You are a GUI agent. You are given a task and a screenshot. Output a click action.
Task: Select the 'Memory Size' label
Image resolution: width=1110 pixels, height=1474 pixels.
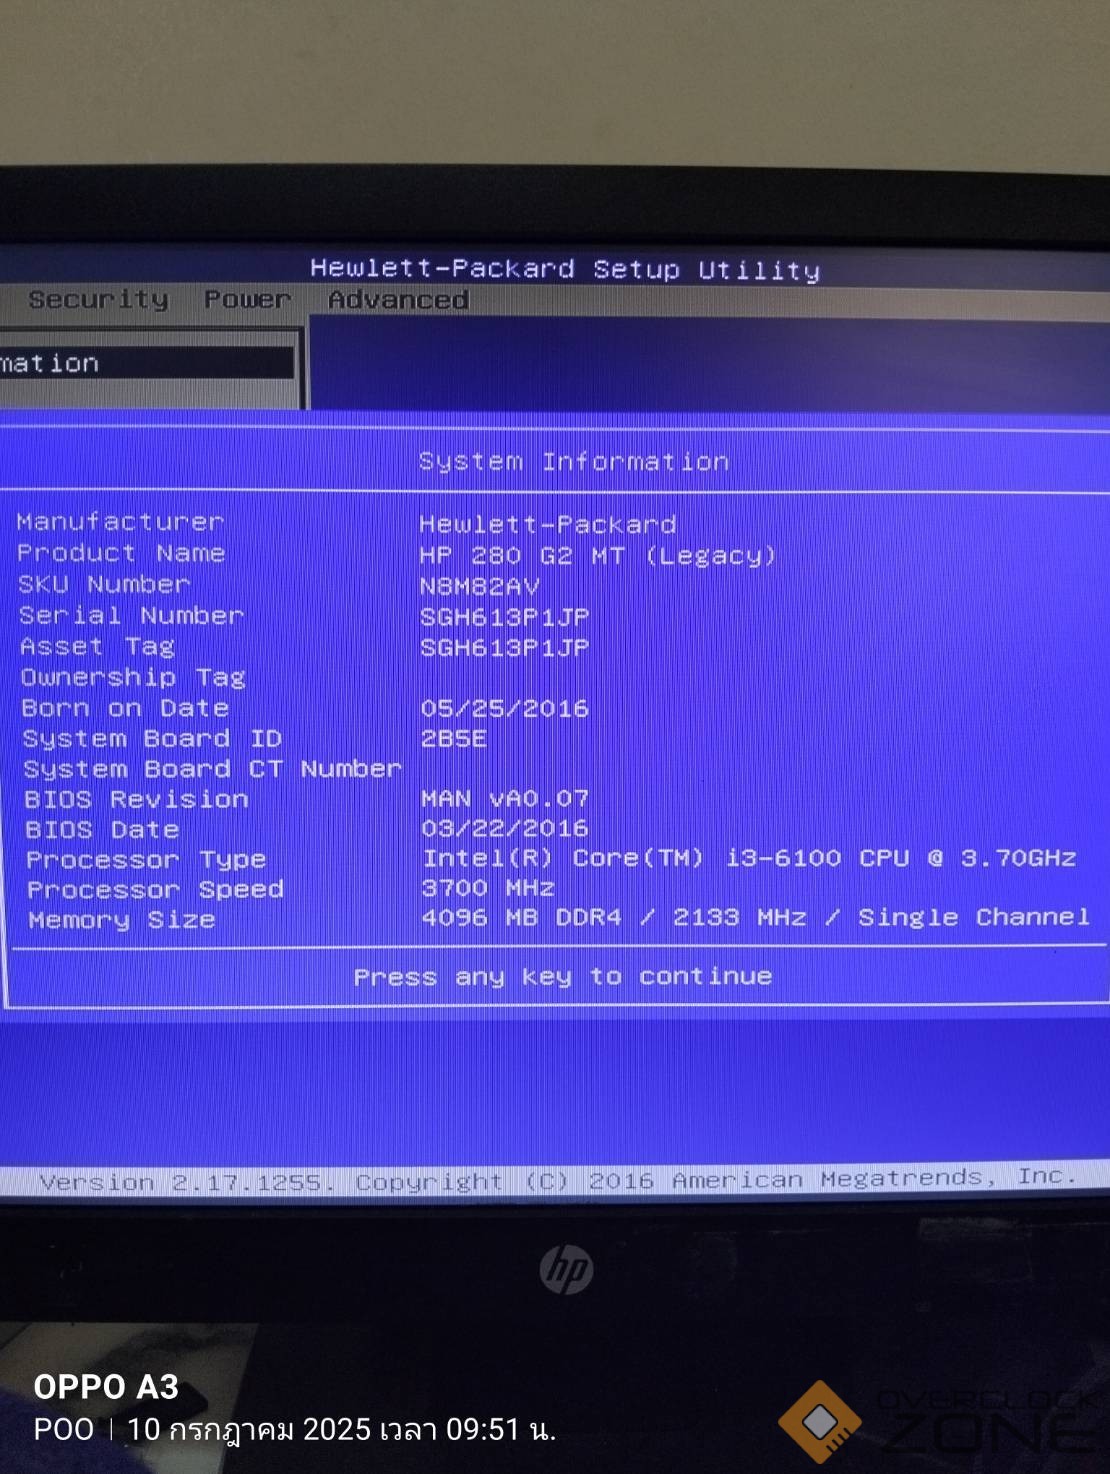[x=122, y=919]
